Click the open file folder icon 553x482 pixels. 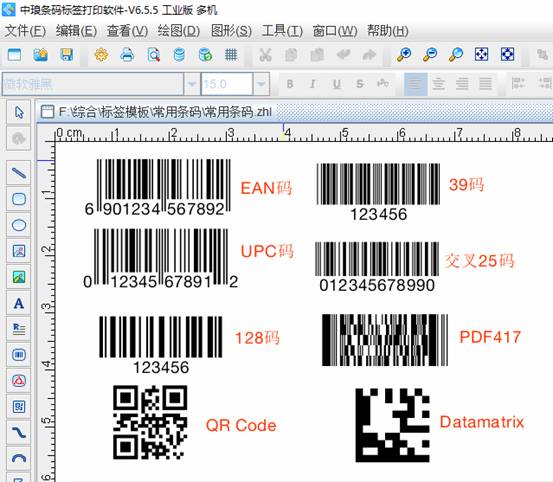pyautogui.click(x=41, y=55)
